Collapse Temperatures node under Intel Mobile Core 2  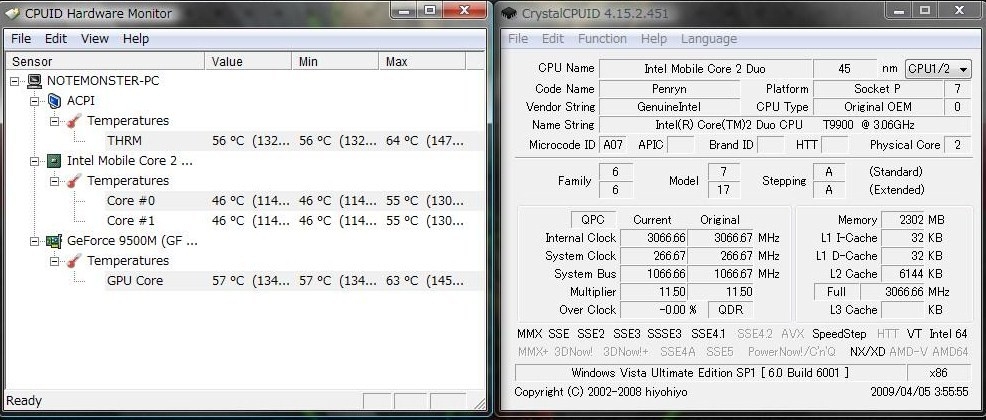point(54,180)
